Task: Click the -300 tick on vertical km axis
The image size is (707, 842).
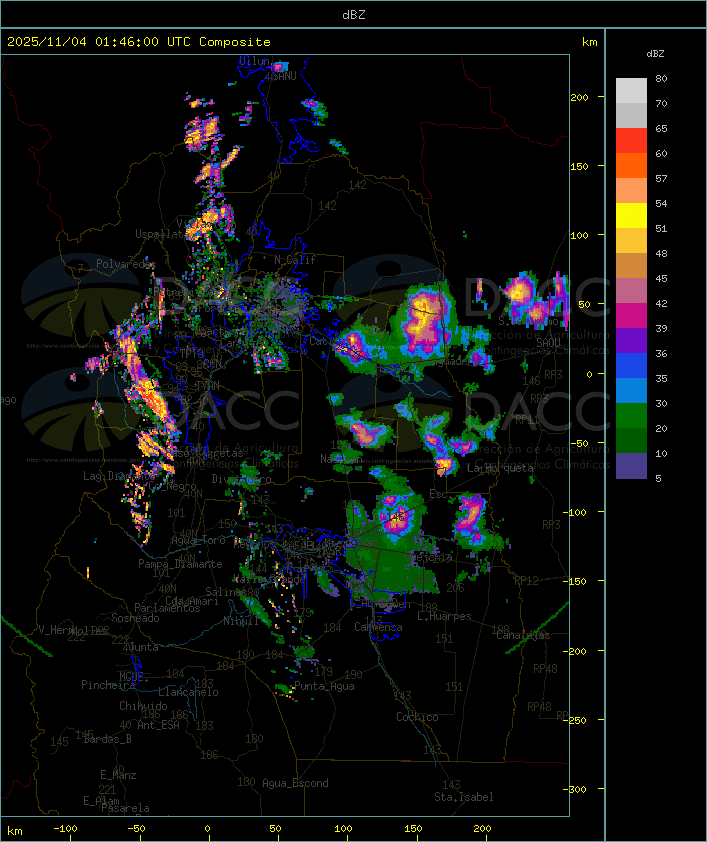Action: 574,789
